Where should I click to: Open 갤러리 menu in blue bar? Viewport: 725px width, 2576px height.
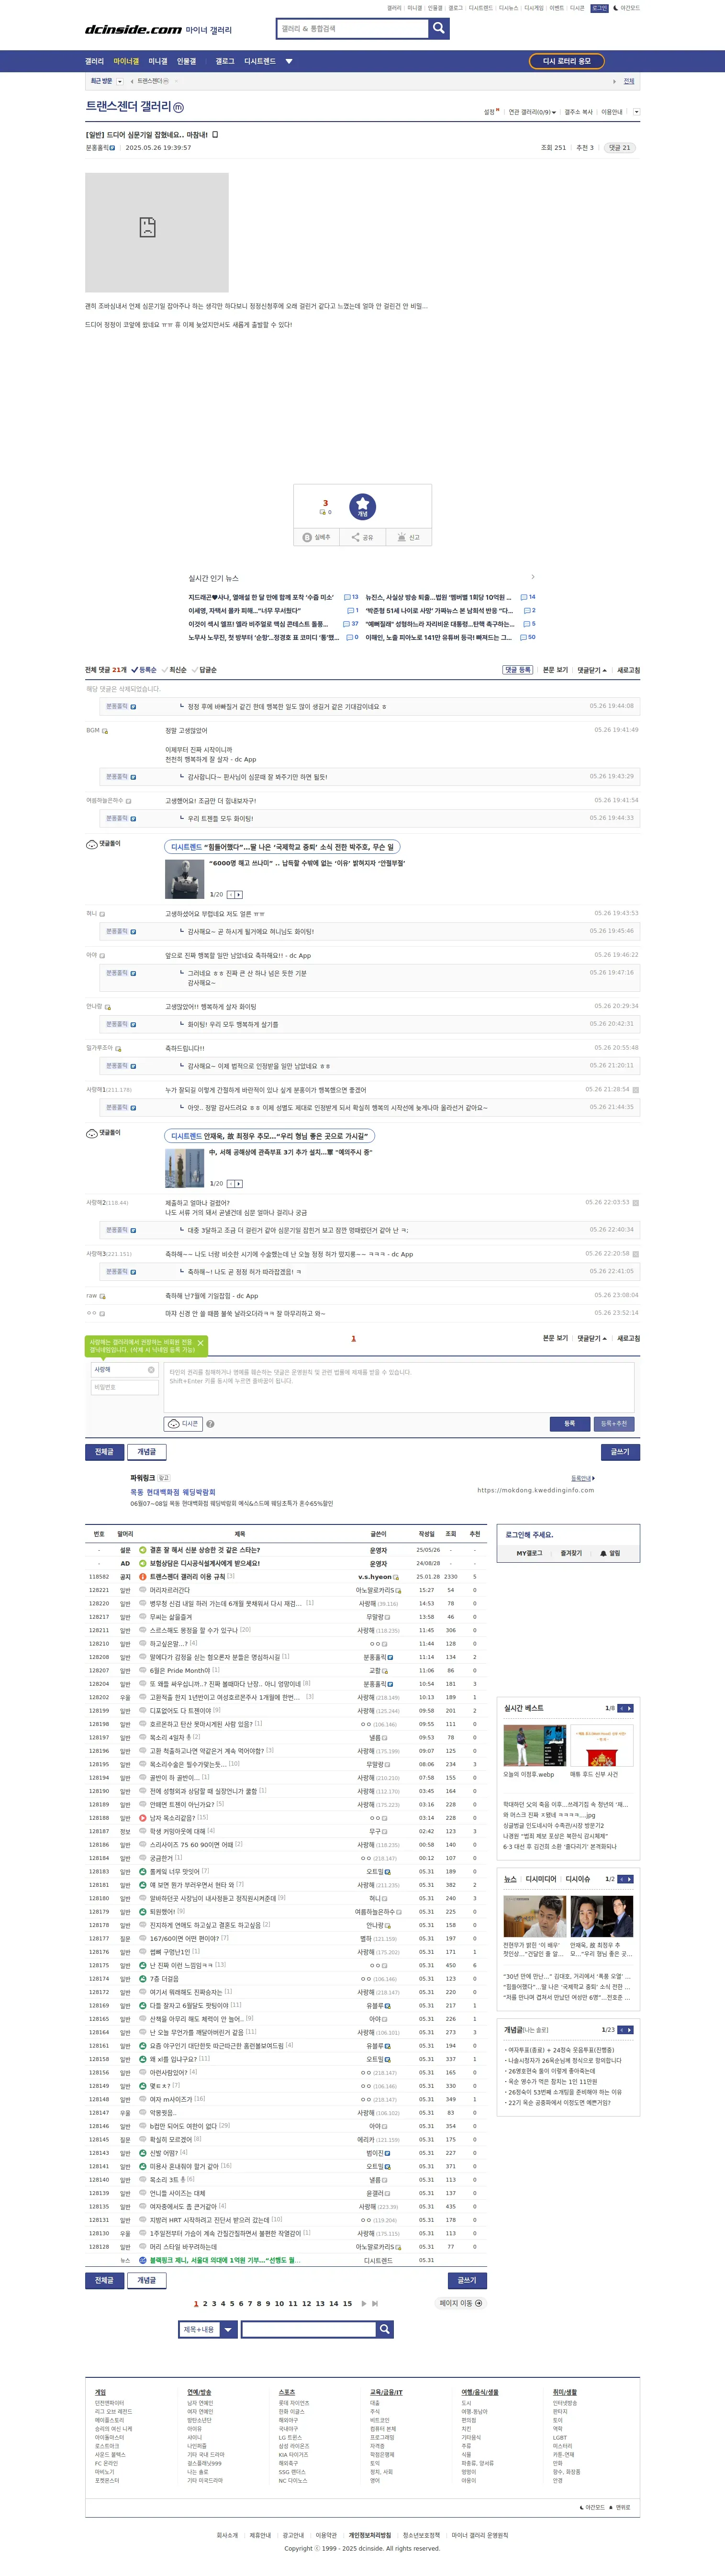pos(94,61)
